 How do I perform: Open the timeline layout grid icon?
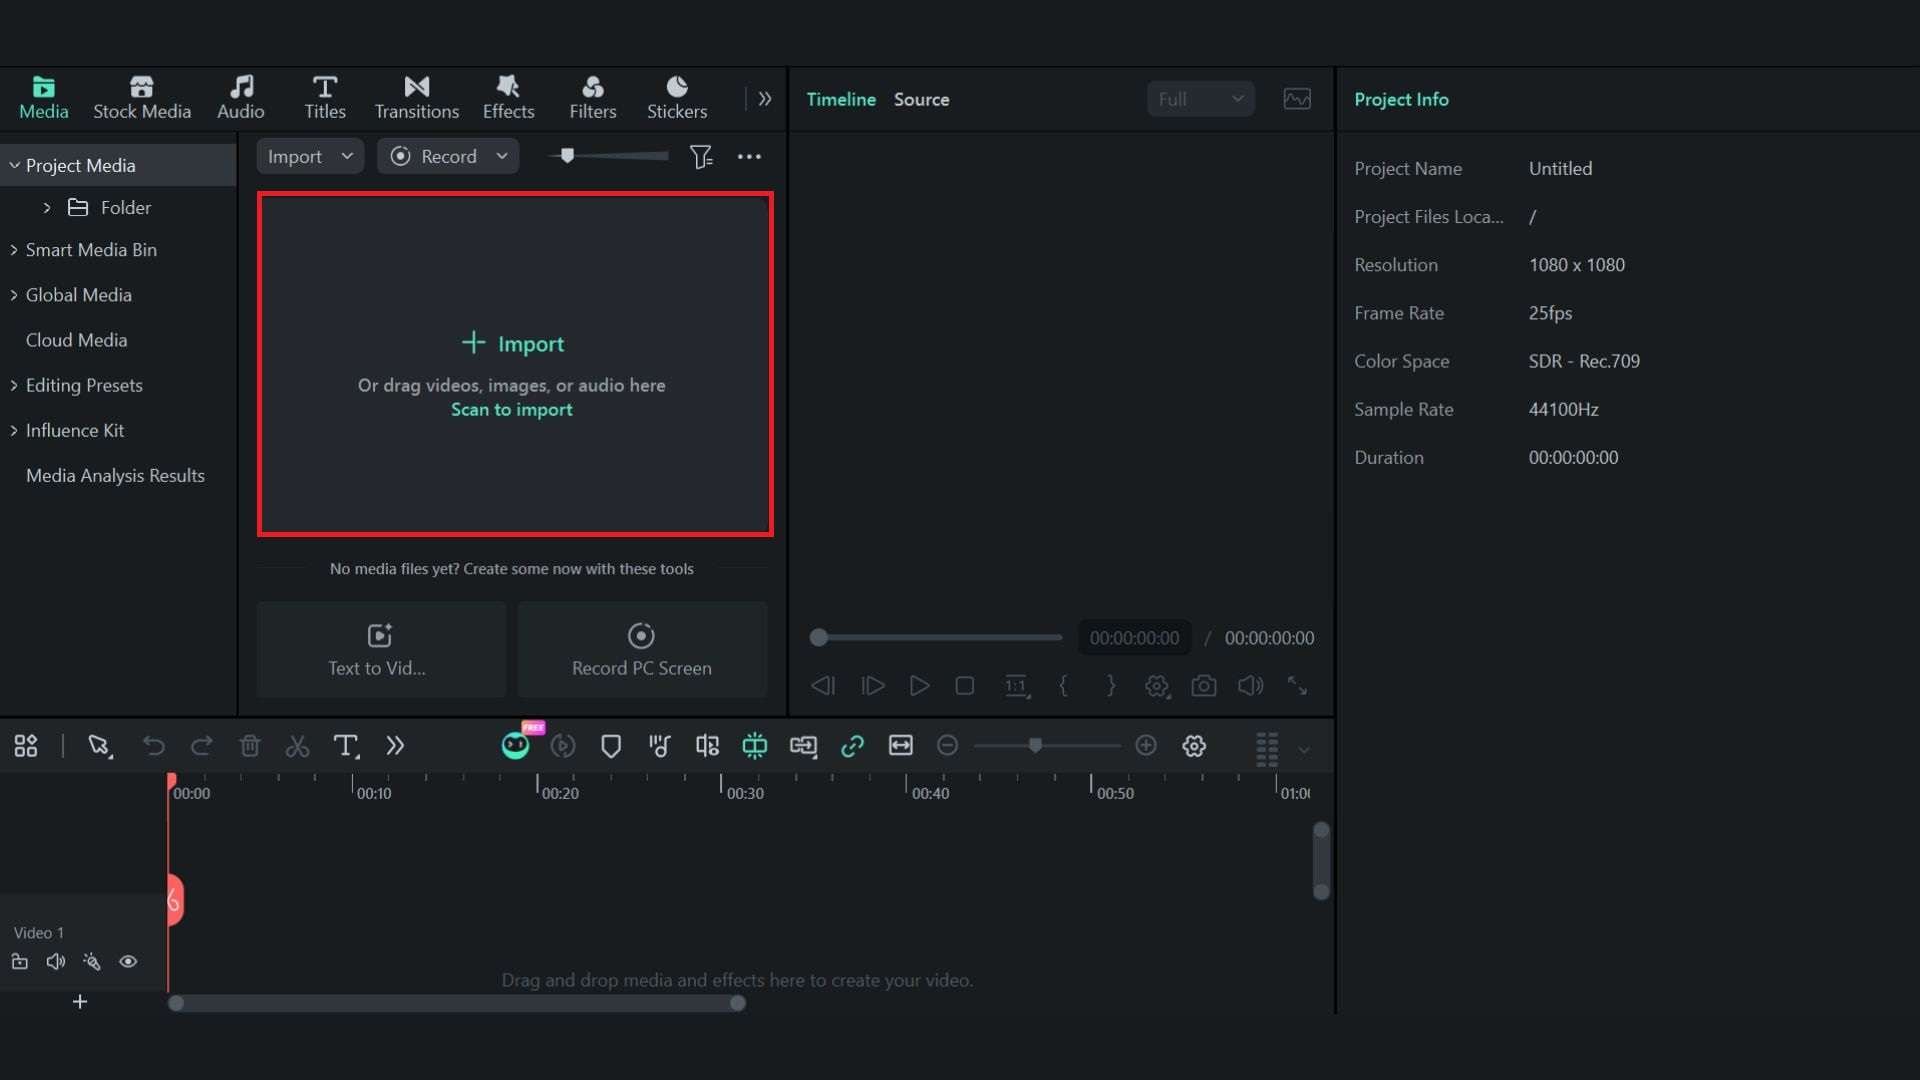[x=26, y=746]
